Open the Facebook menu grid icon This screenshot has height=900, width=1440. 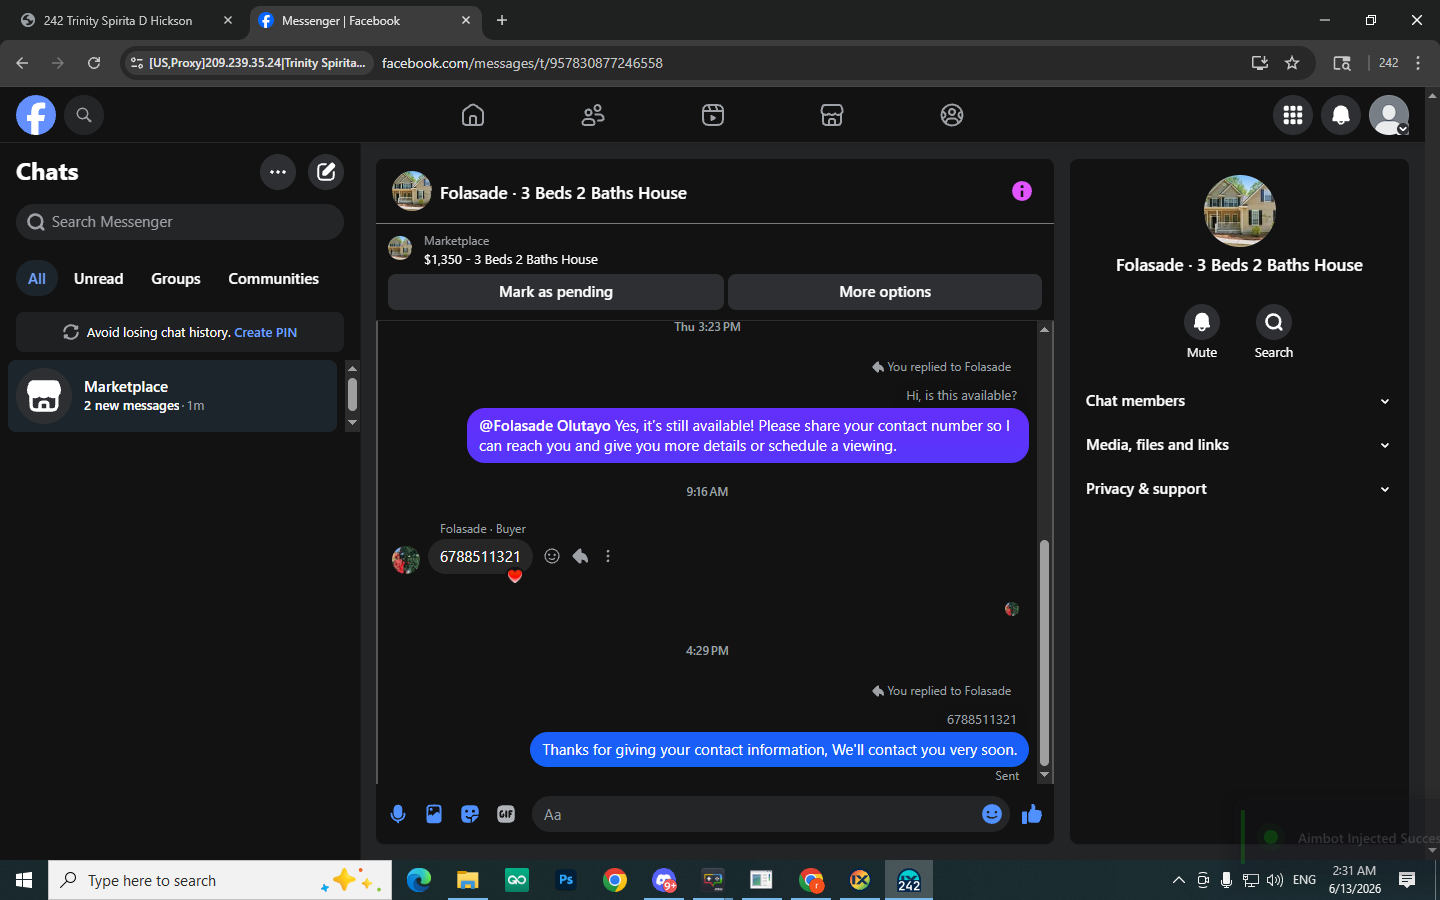point(1293,115)
